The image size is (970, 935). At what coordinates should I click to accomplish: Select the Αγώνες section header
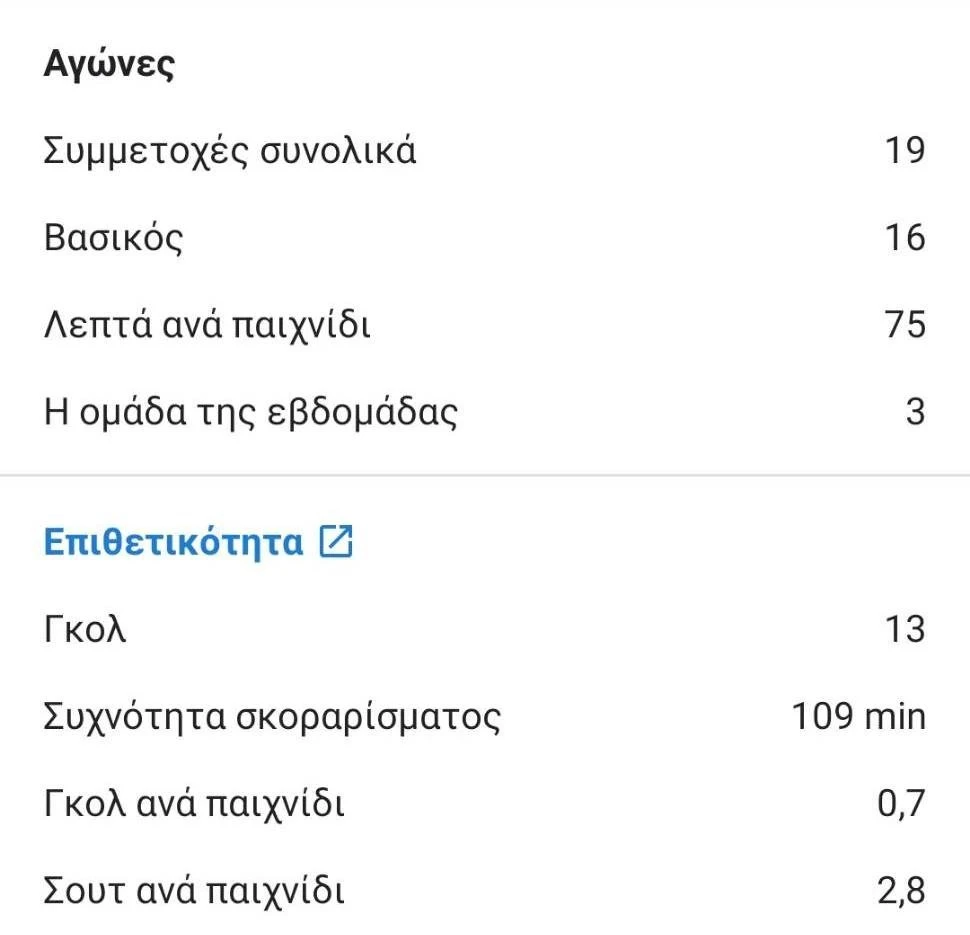[x=110, y=63]
